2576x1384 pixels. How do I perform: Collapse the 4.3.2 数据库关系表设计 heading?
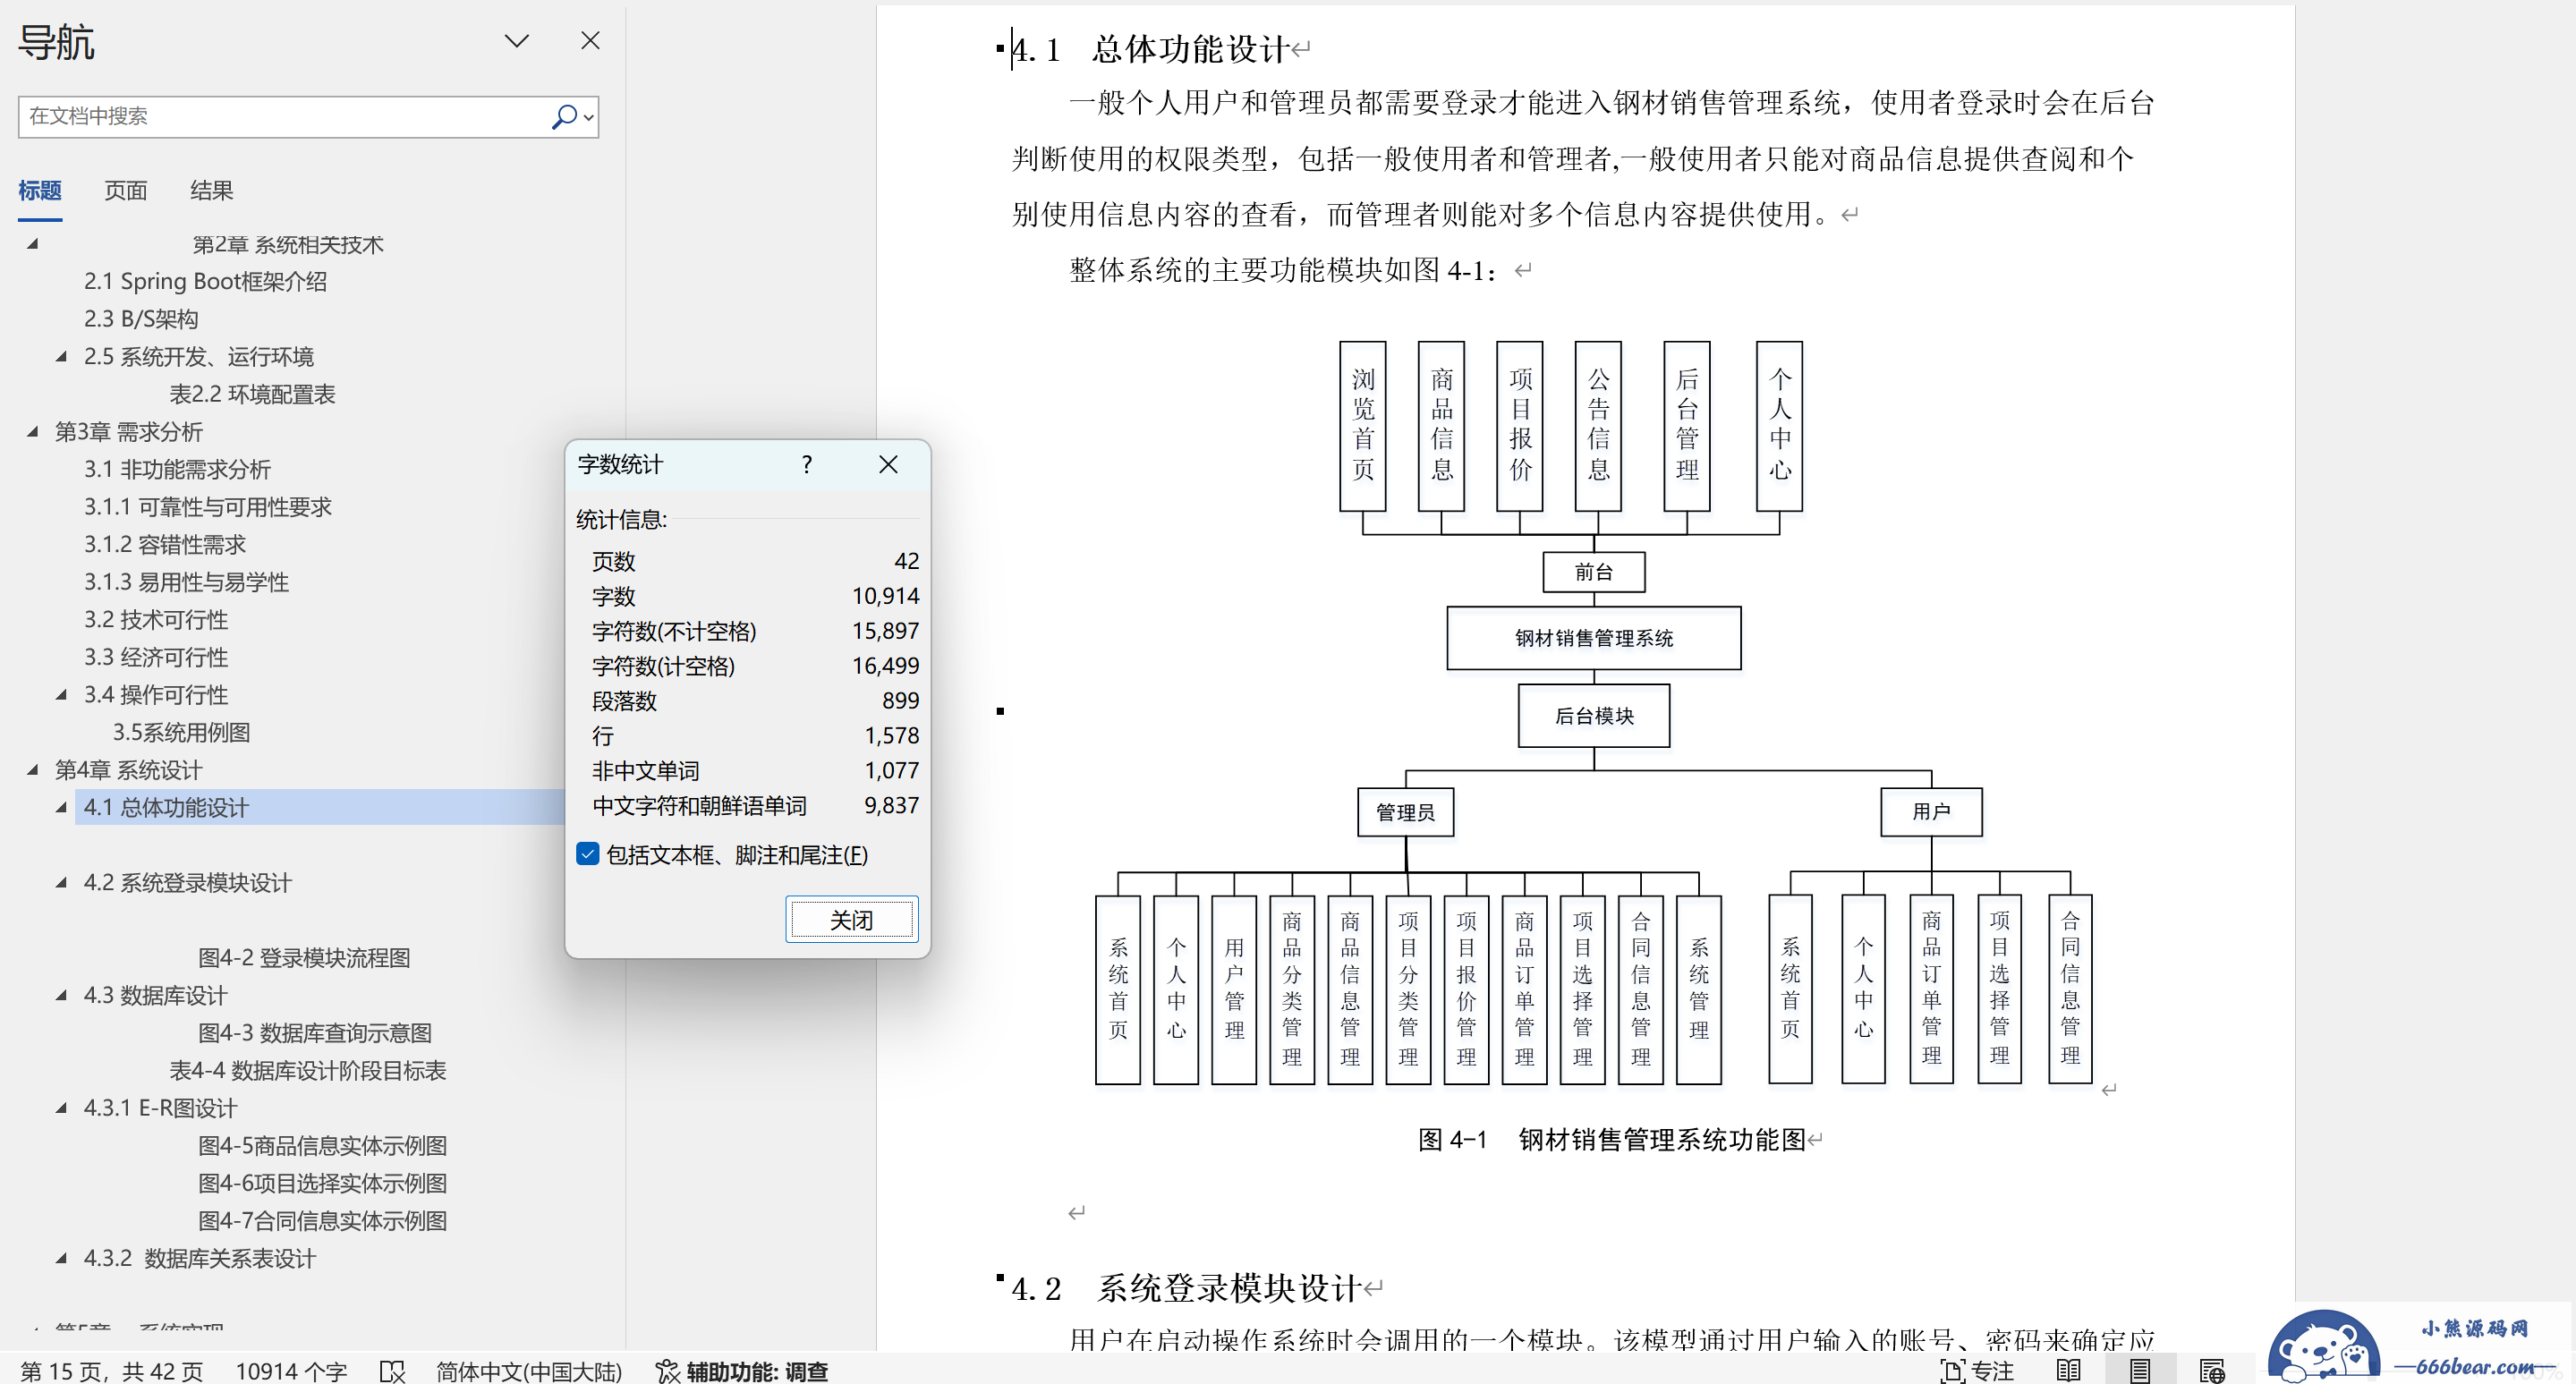click(x=62, y=1258)
